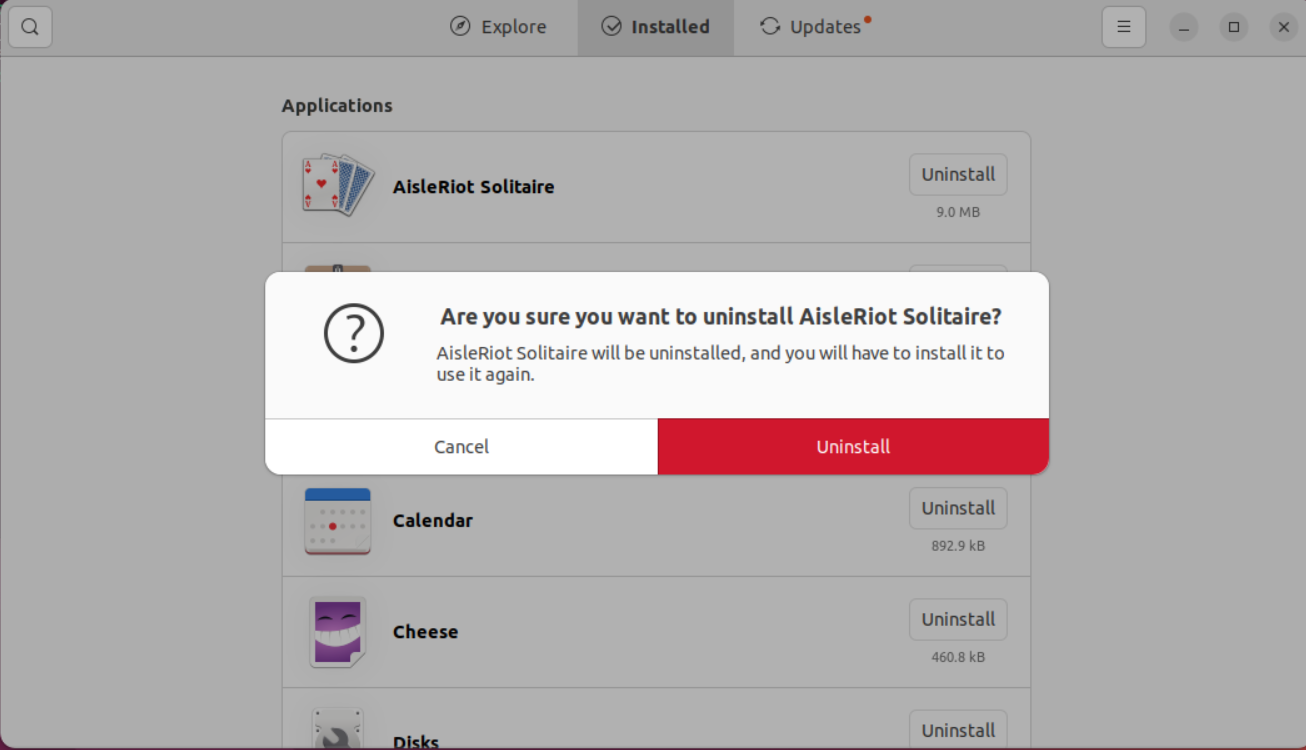Viewport: 1306px width, 750px height.
Task: Uninstall the Calendar application
Action: click(958, 508)
